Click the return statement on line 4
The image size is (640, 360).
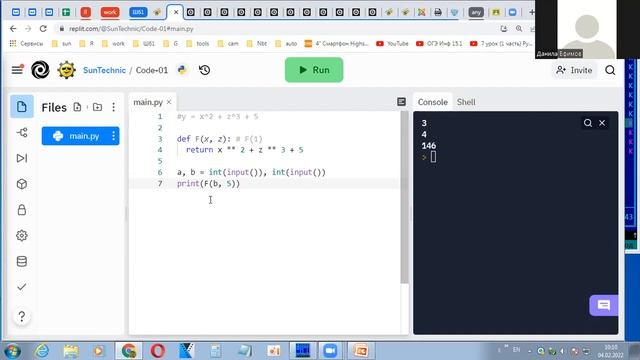coord(244,150)
